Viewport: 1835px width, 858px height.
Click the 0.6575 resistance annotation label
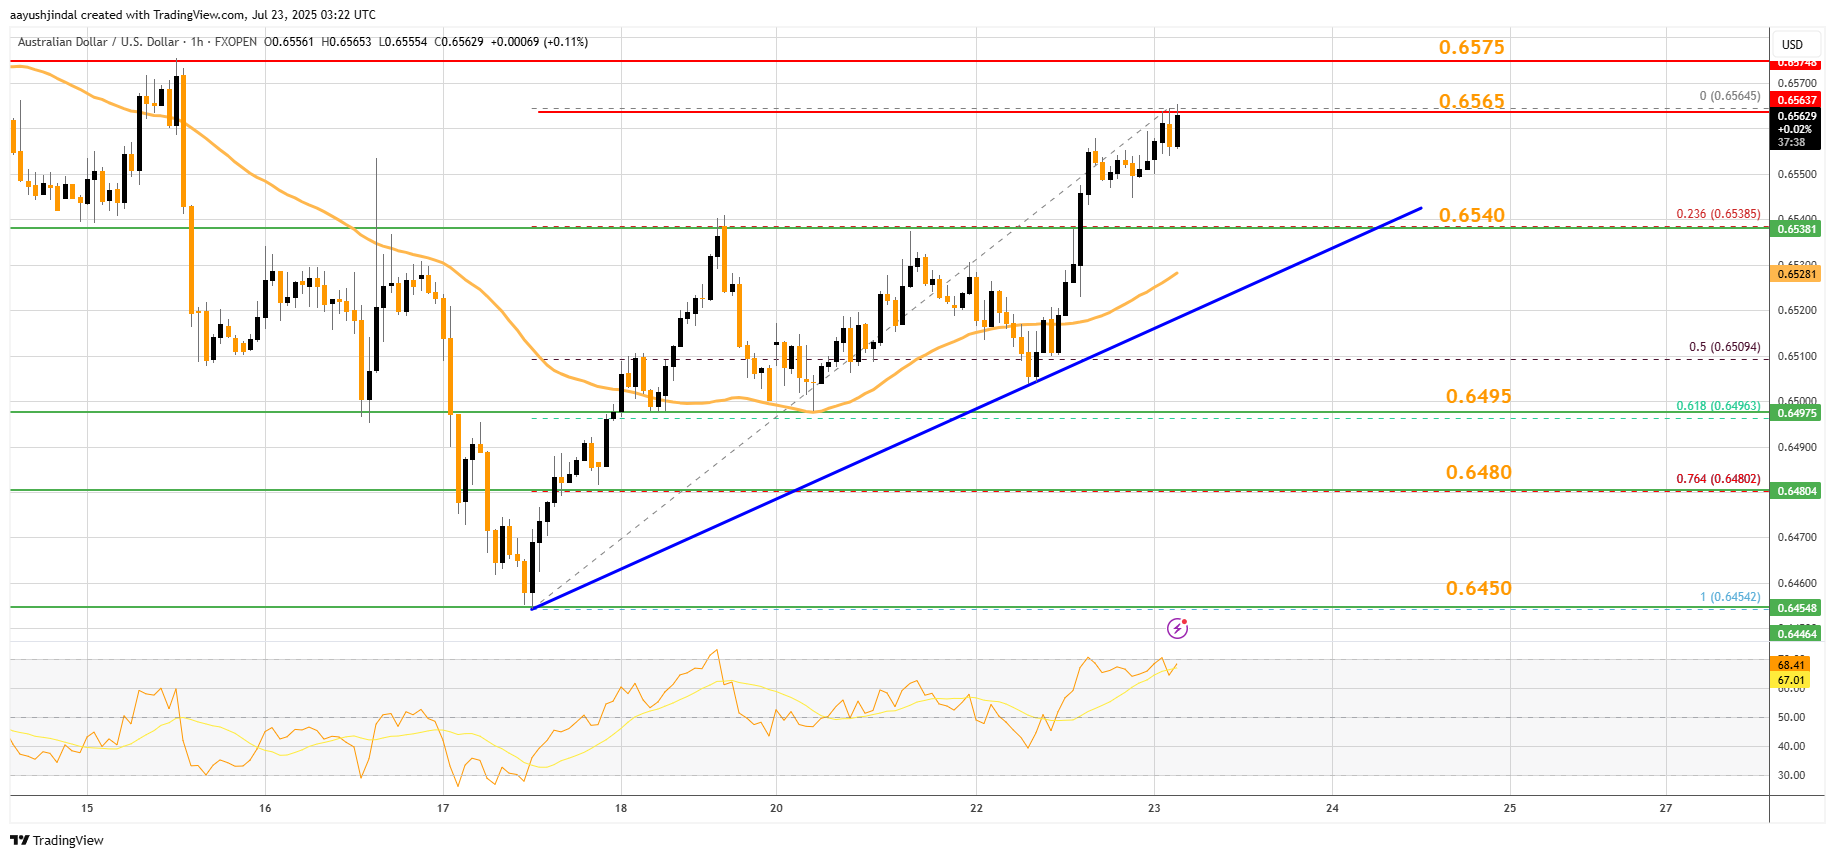[1471, 47]
